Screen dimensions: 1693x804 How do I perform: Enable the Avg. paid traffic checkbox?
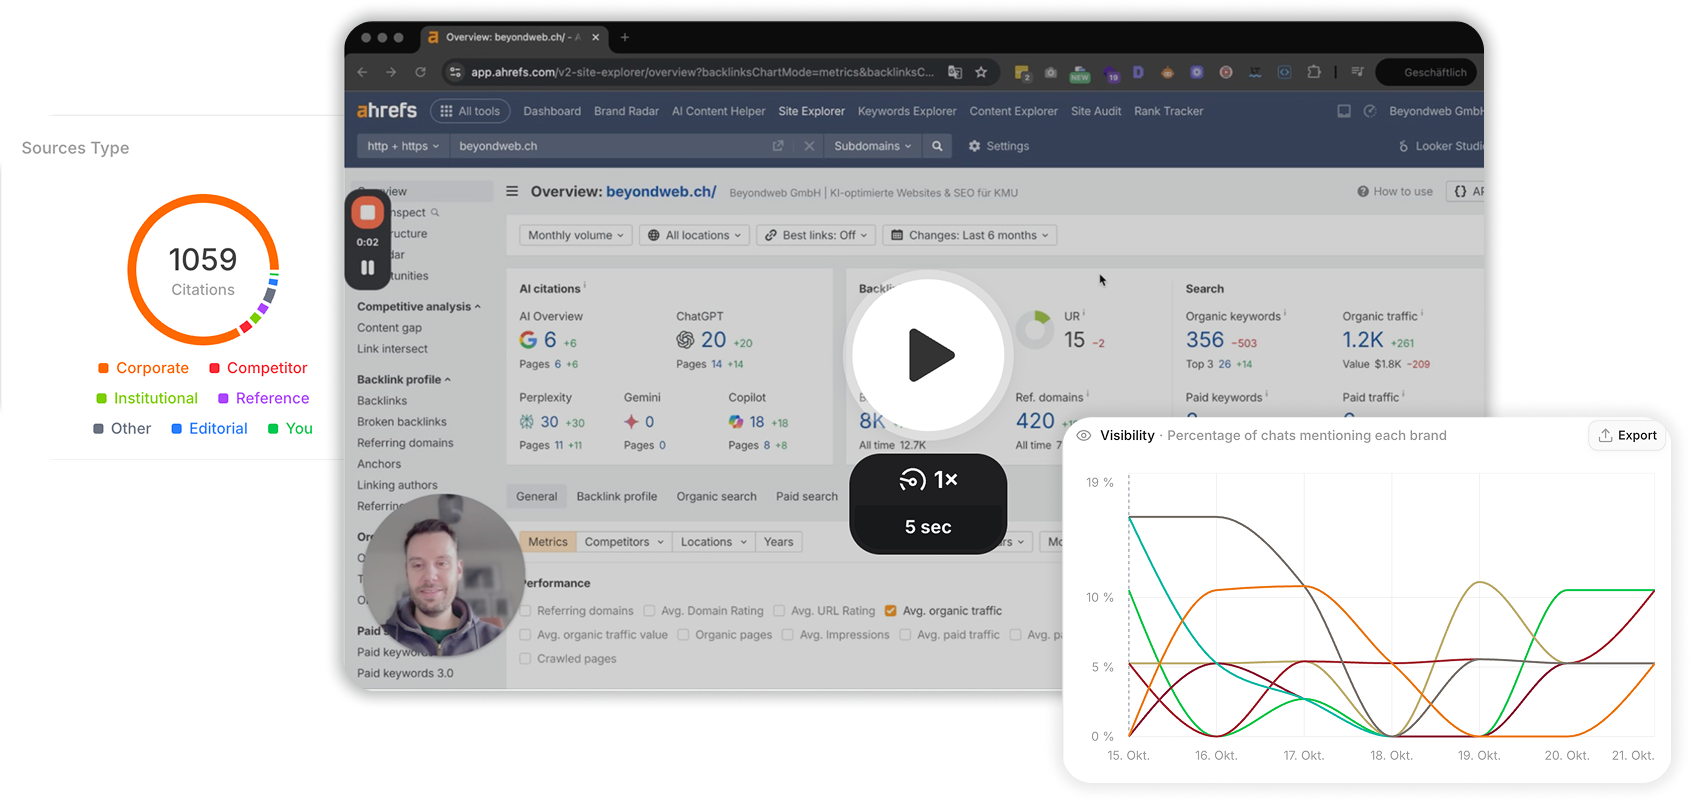[905, 635]
